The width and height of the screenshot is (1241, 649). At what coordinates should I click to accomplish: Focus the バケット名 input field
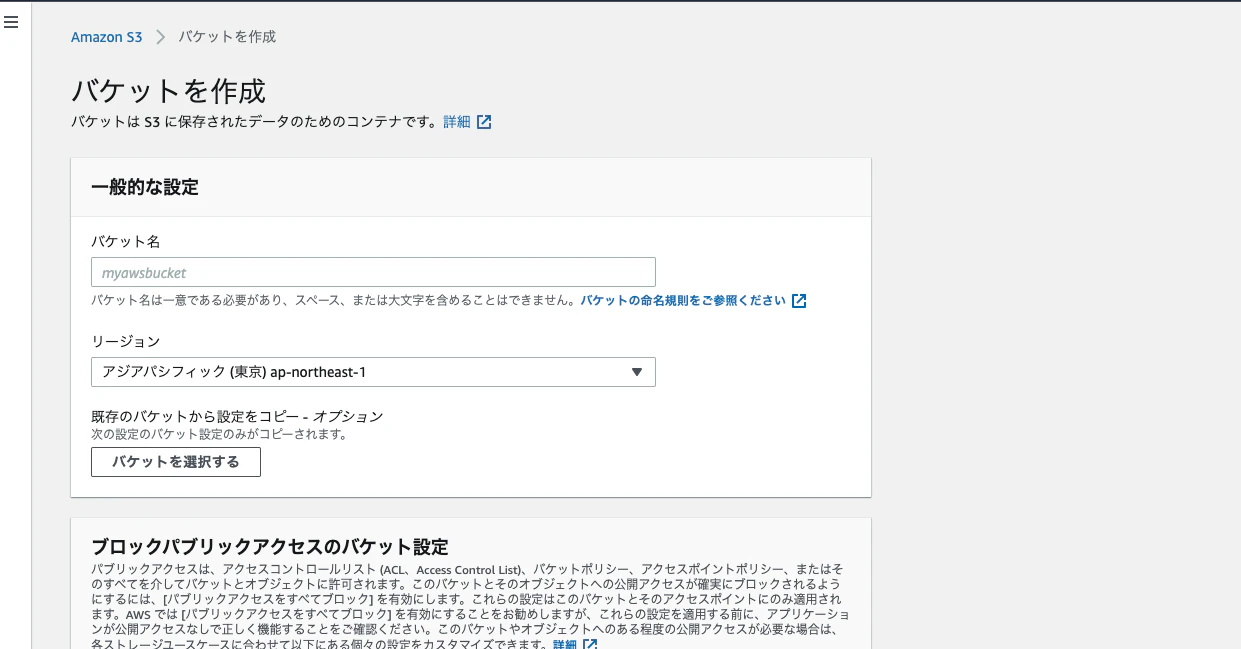pyautogui.click(x=373, y=272)
